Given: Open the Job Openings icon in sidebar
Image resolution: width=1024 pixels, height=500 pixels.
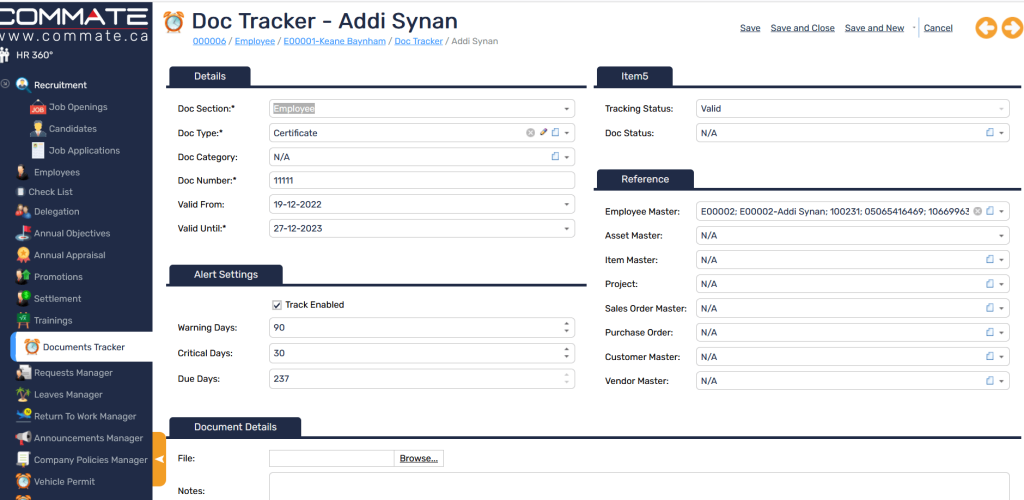Looking at the screenshot, I should point(38,107).
